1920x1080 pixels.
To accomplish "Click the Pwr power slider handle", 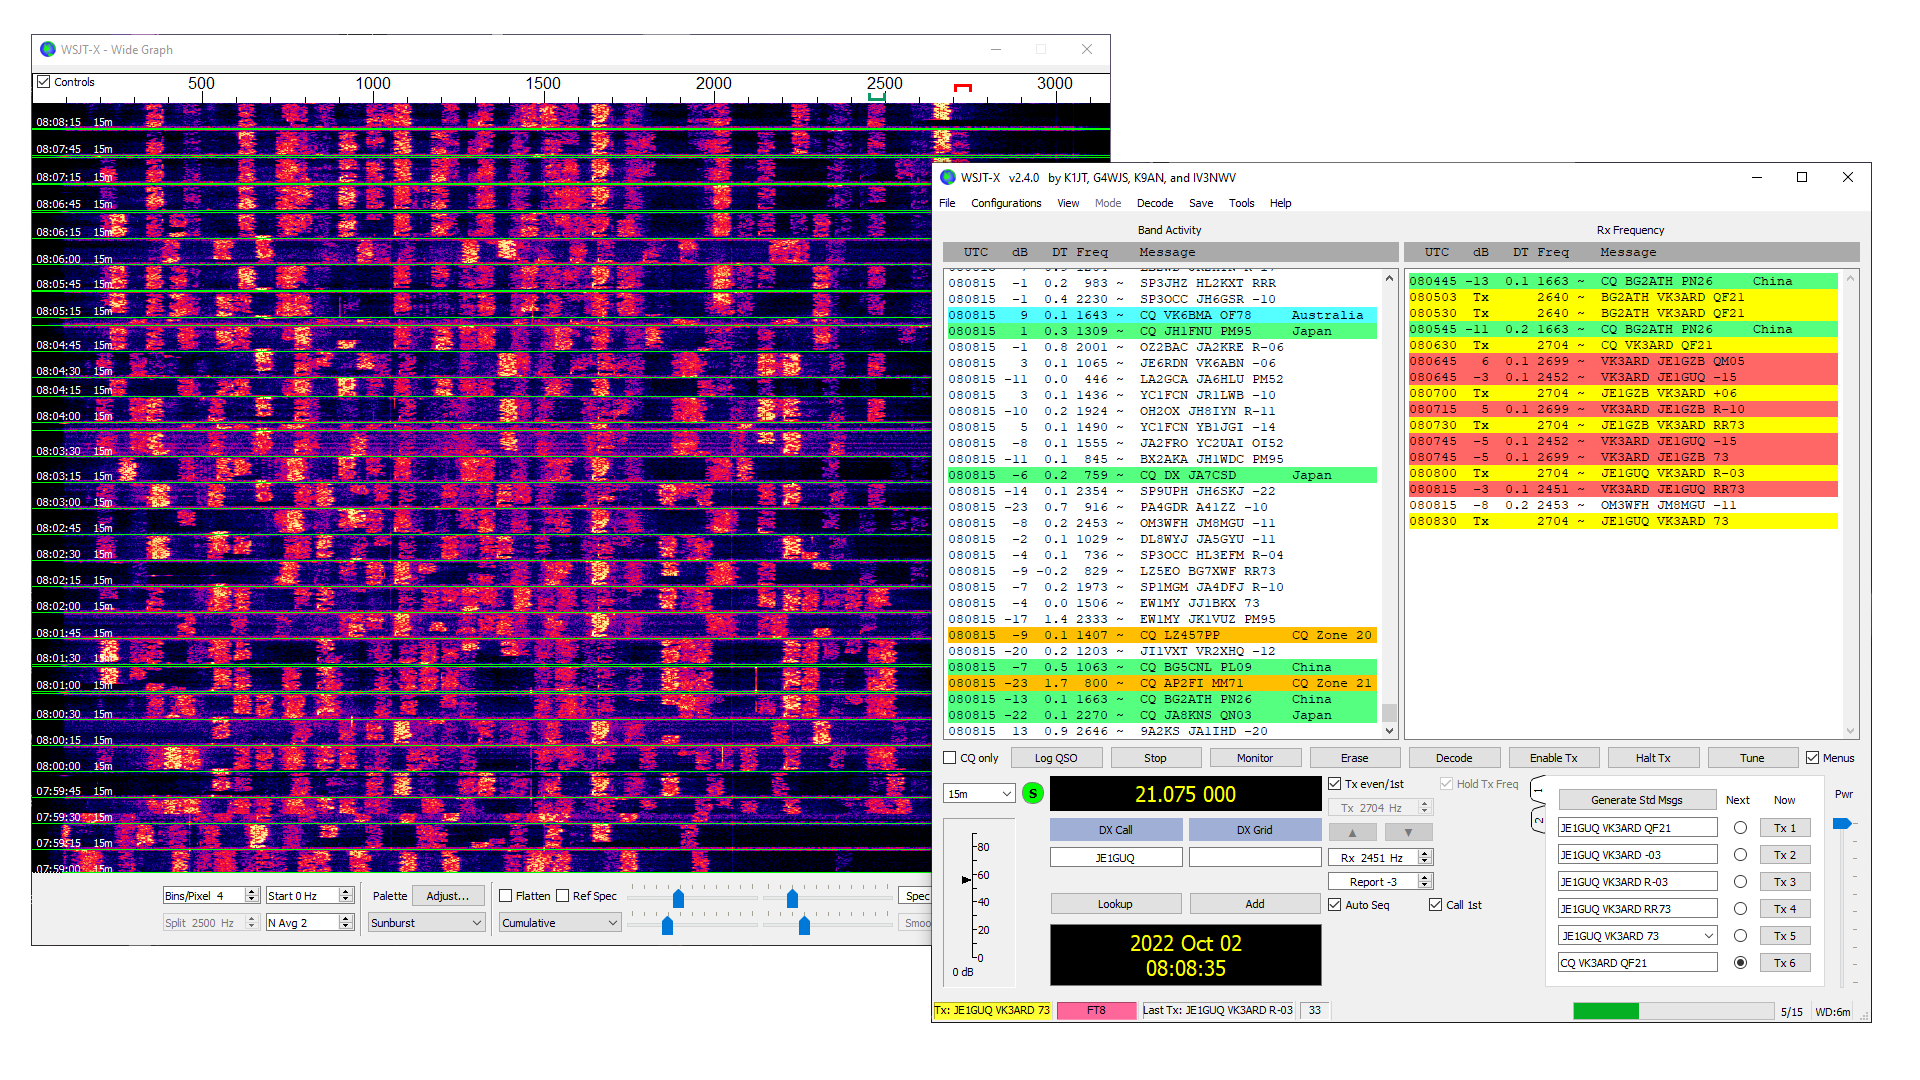I will pos(1842,824).
